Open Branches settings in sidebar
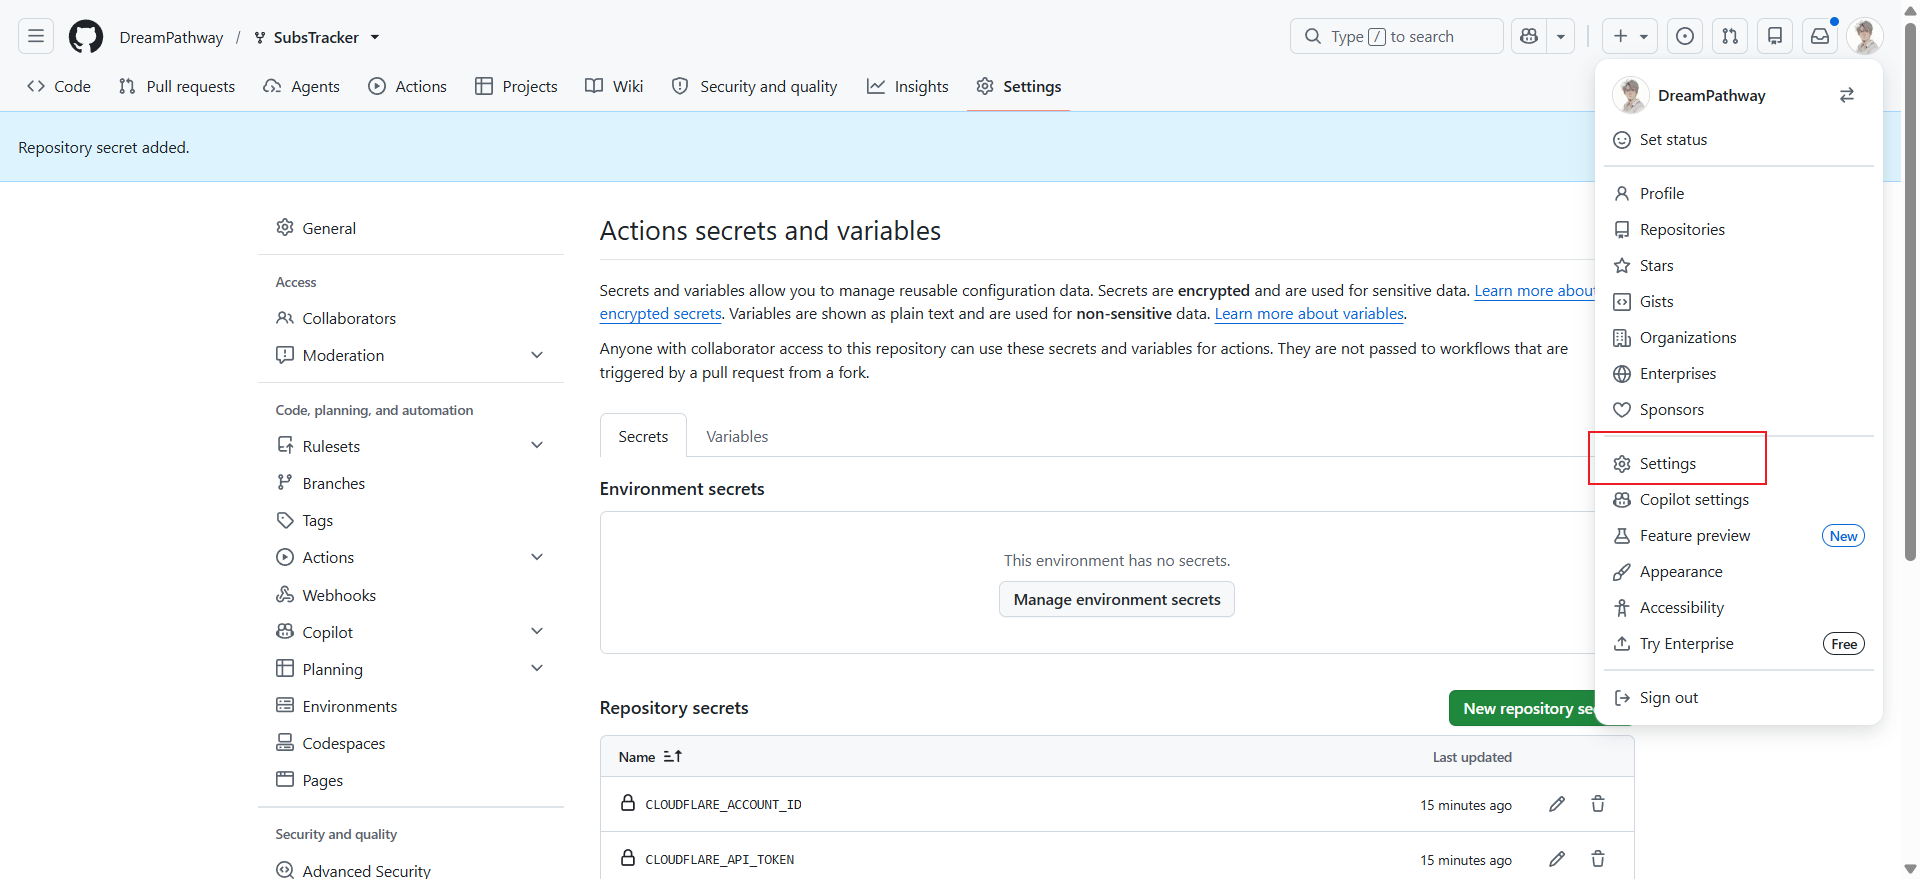 [411, 484]
